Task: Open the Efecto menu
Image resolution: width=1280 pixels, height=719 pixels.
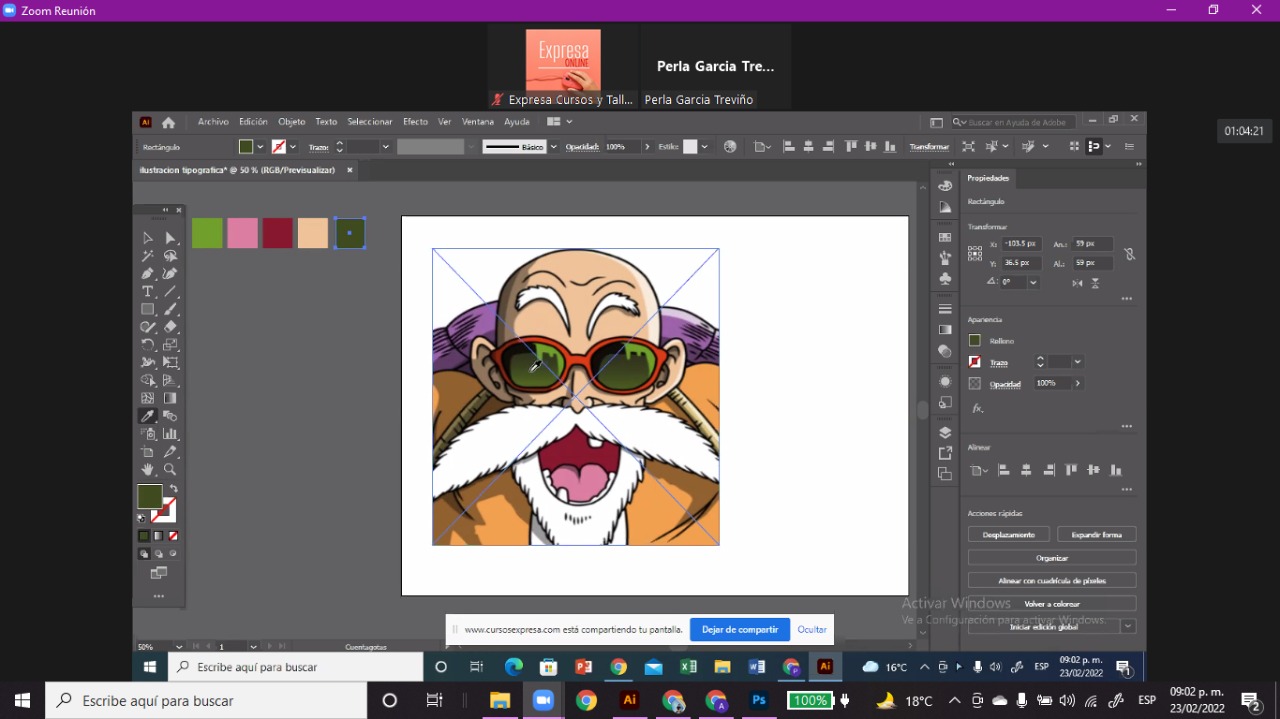Action: click(415, 122)
